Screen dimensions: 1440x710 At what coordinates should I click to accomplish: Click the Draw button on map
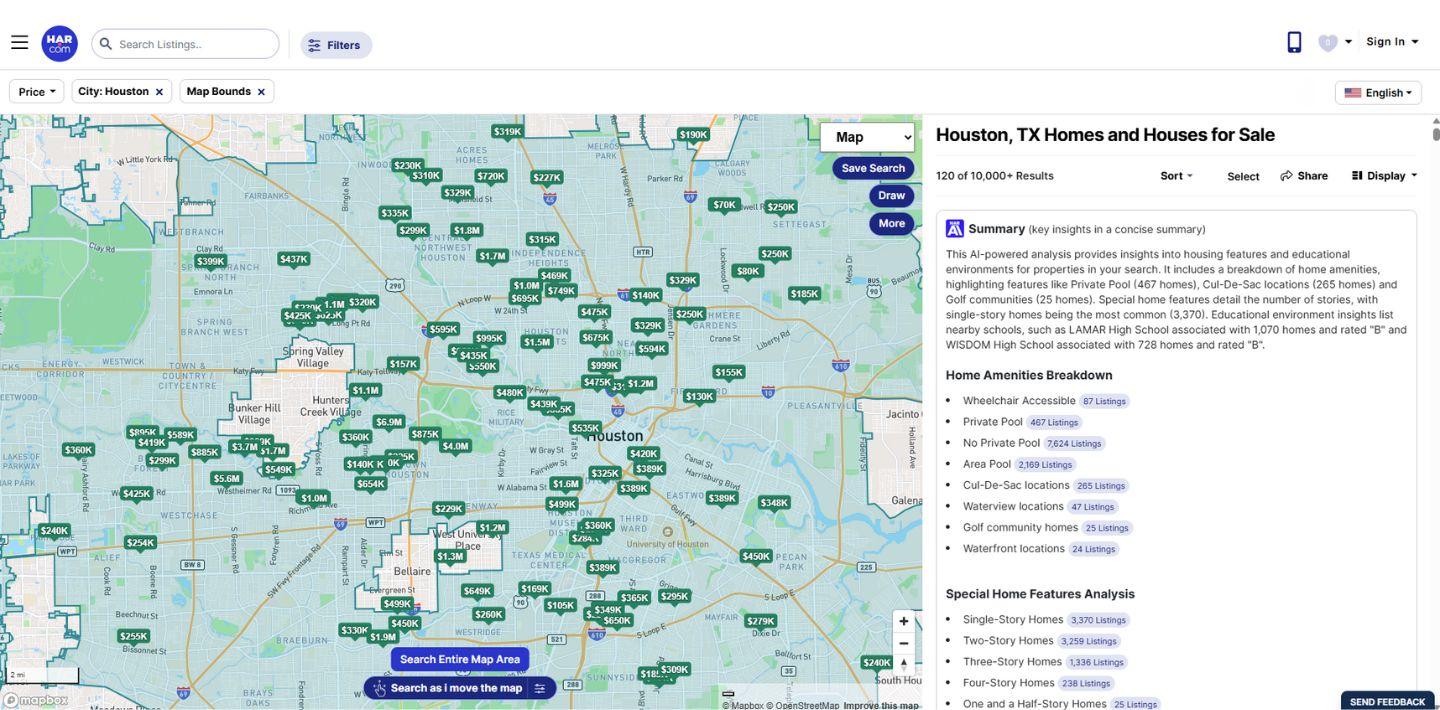tap(892, 196)
